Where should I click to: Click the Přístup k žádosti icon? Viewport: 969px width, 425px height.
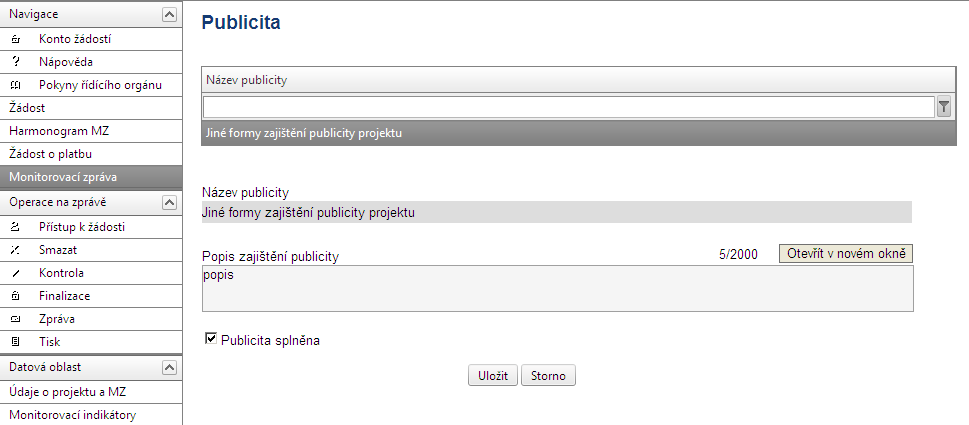[16, 227]
